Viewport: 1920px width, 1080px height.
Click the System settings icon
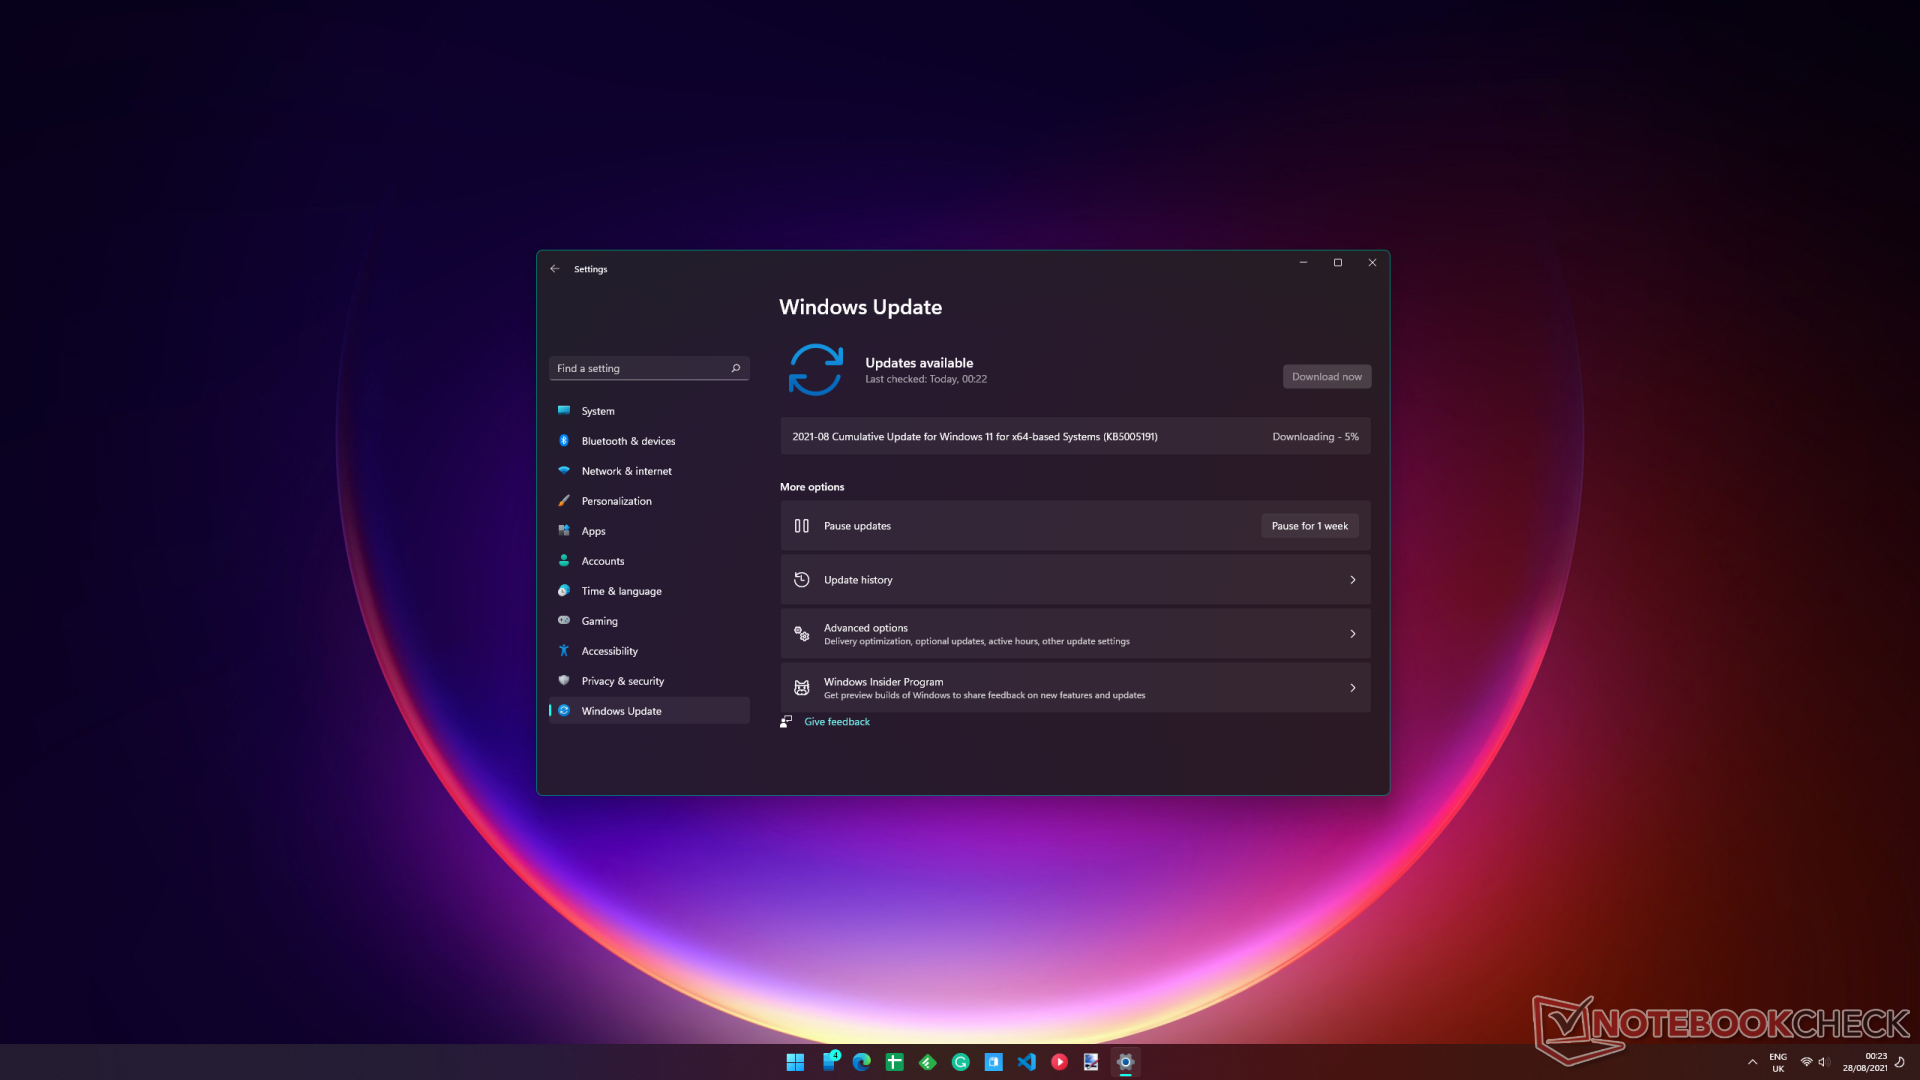563,410
